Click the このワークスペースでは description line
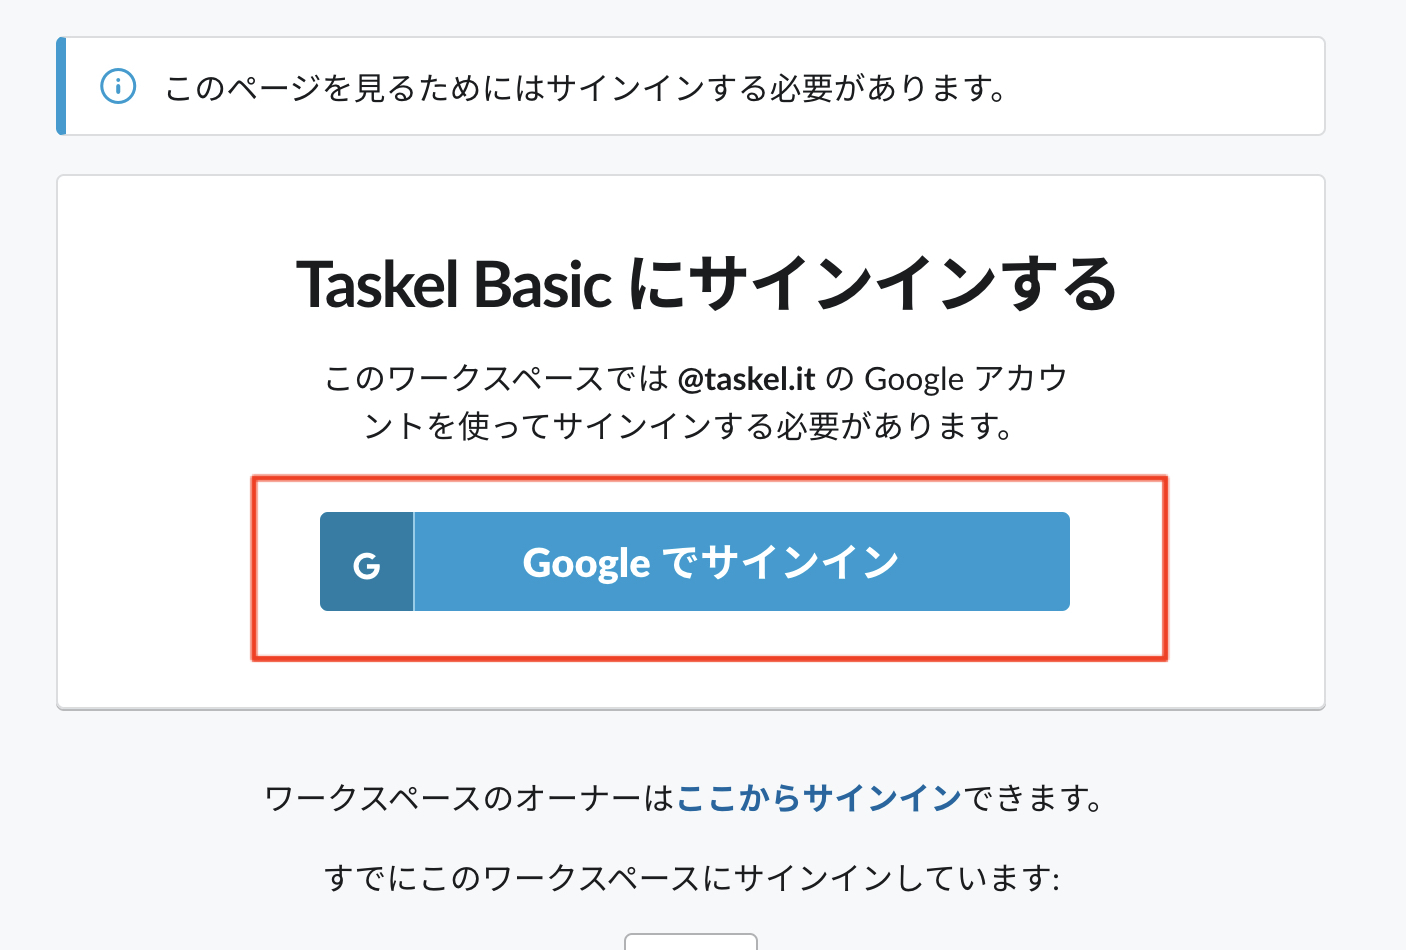1406x950 pixels. click(496, 379)
